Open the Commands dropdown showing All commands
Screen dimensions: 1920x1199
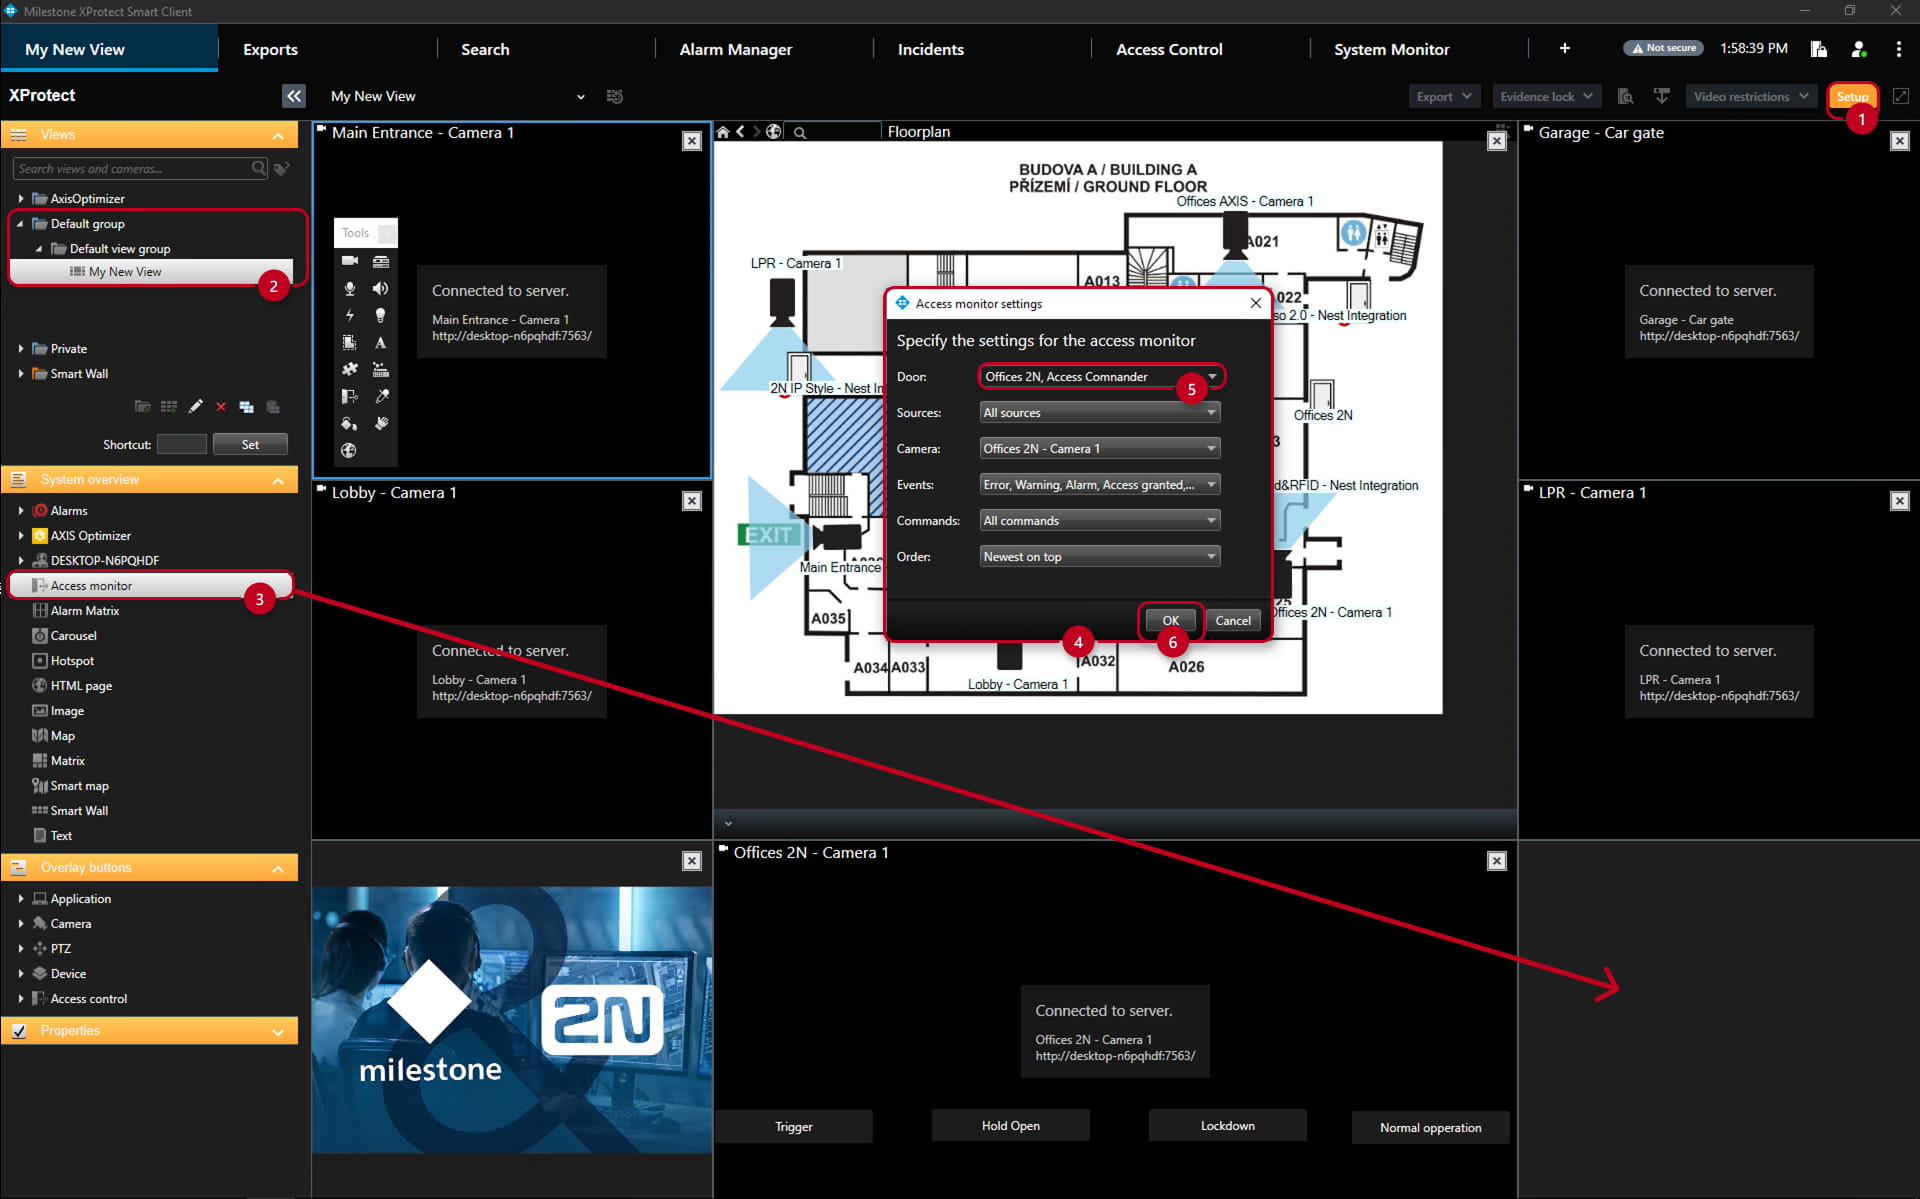[x=1100, y=521]
